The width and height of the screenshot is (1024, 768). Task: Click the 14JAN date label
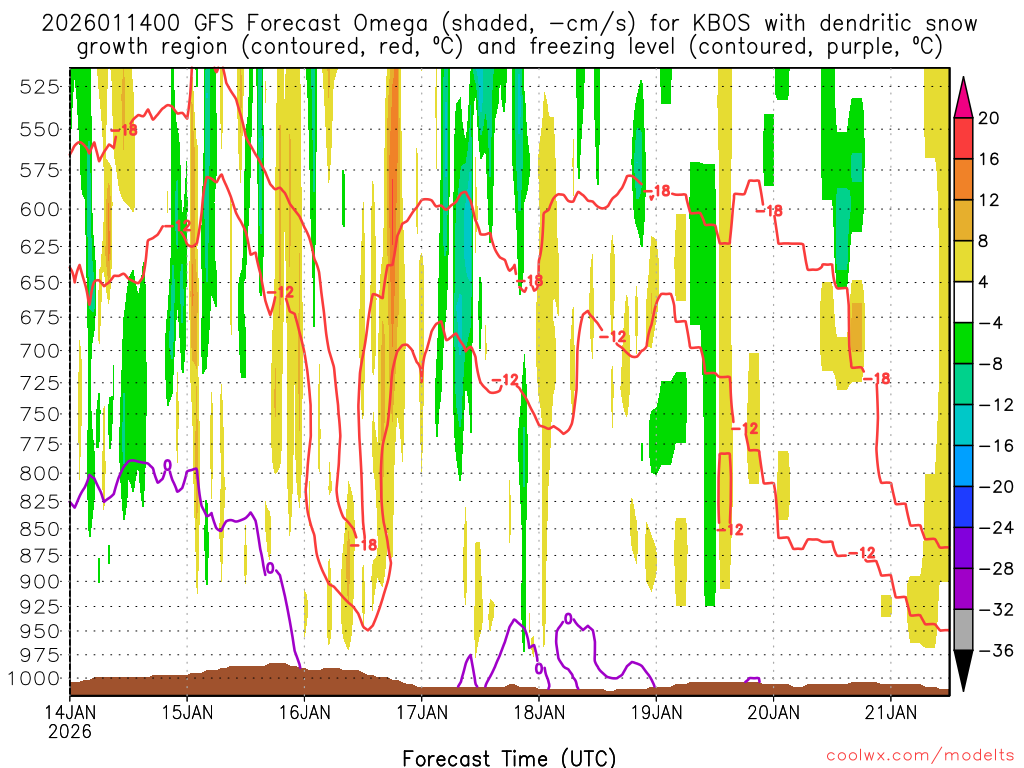pyautogui.click(x=70, y=712)
